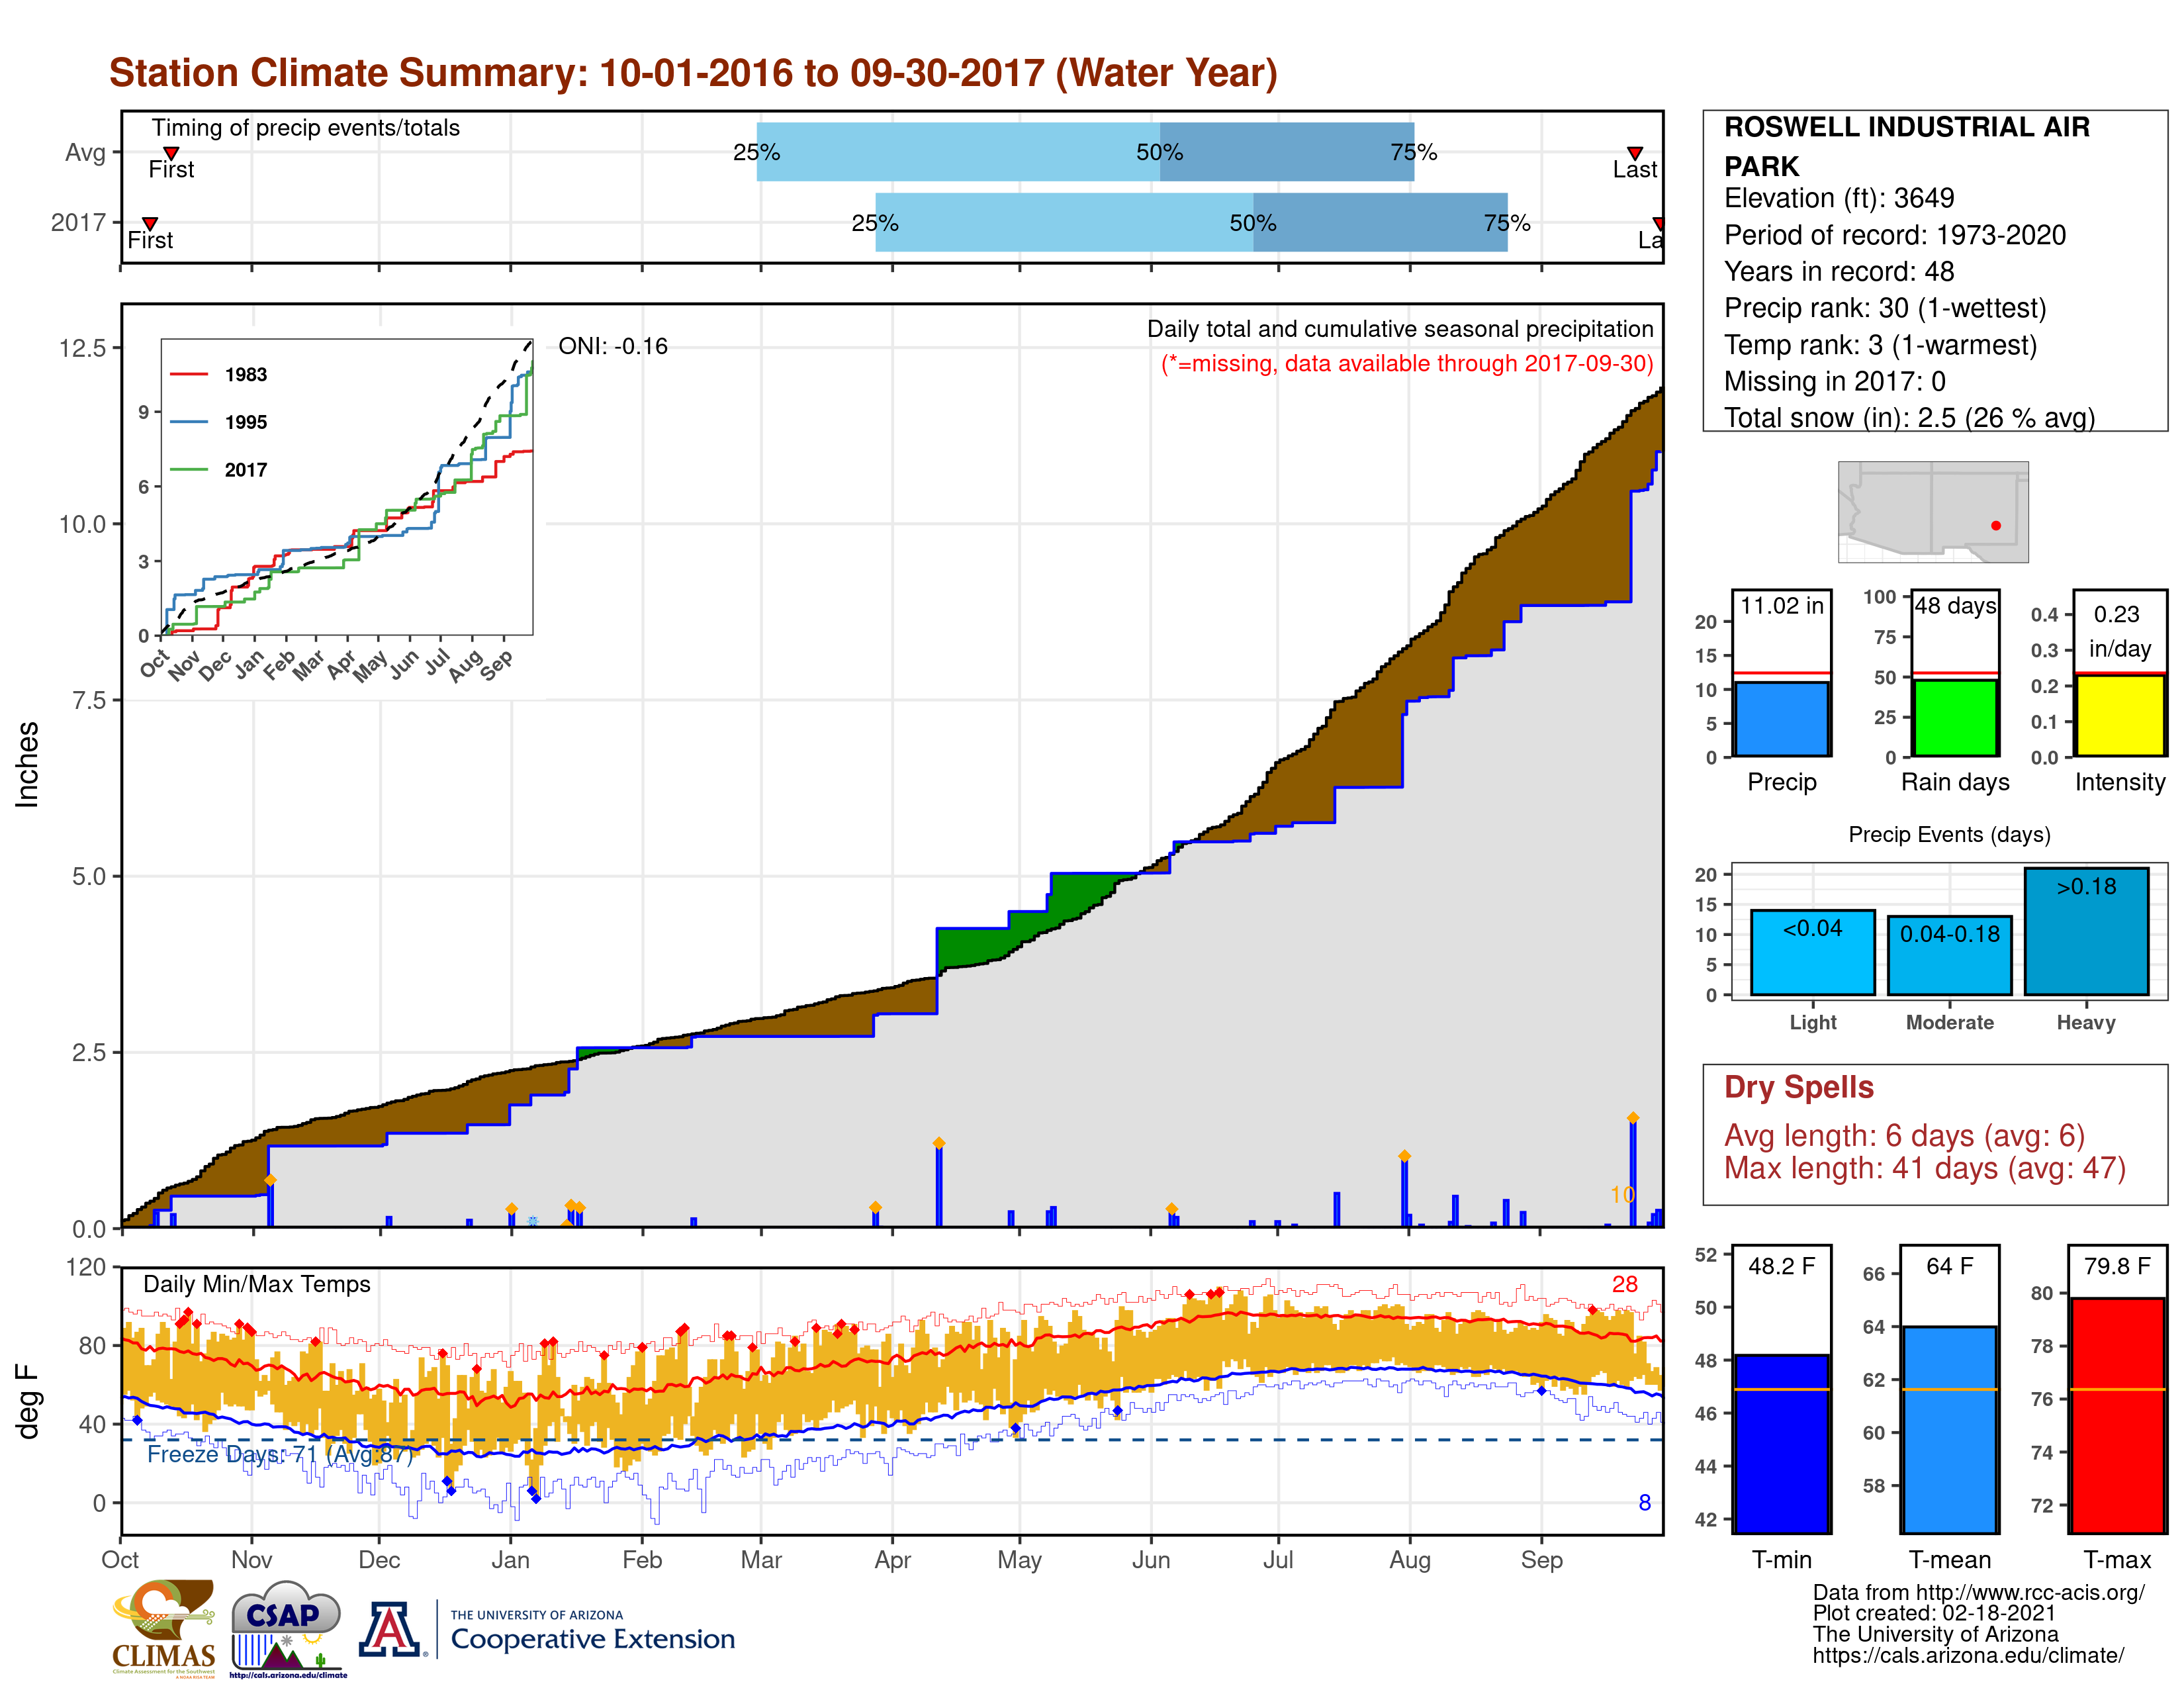Click the CLIMAS logo
2184x1688 pixels.
click(164, 1628)
